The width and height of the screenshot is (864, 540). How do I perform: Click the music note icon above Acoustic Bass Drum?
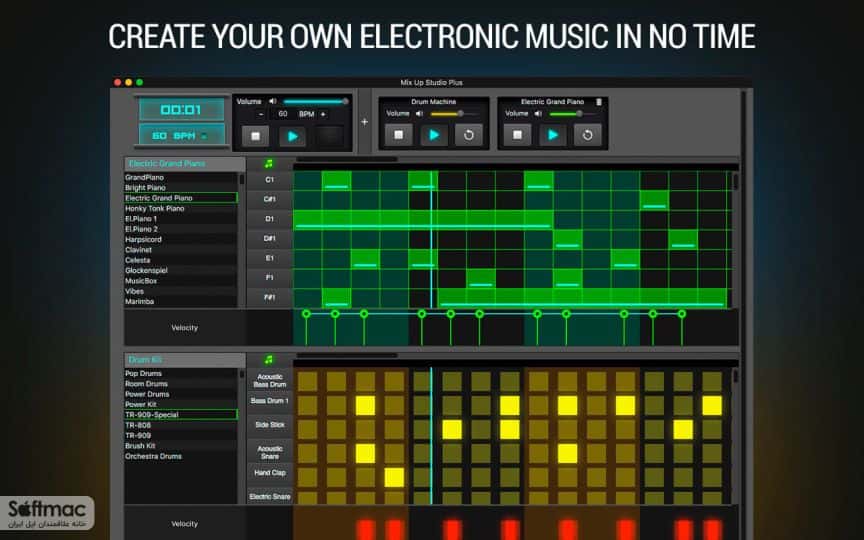[268, 360]
